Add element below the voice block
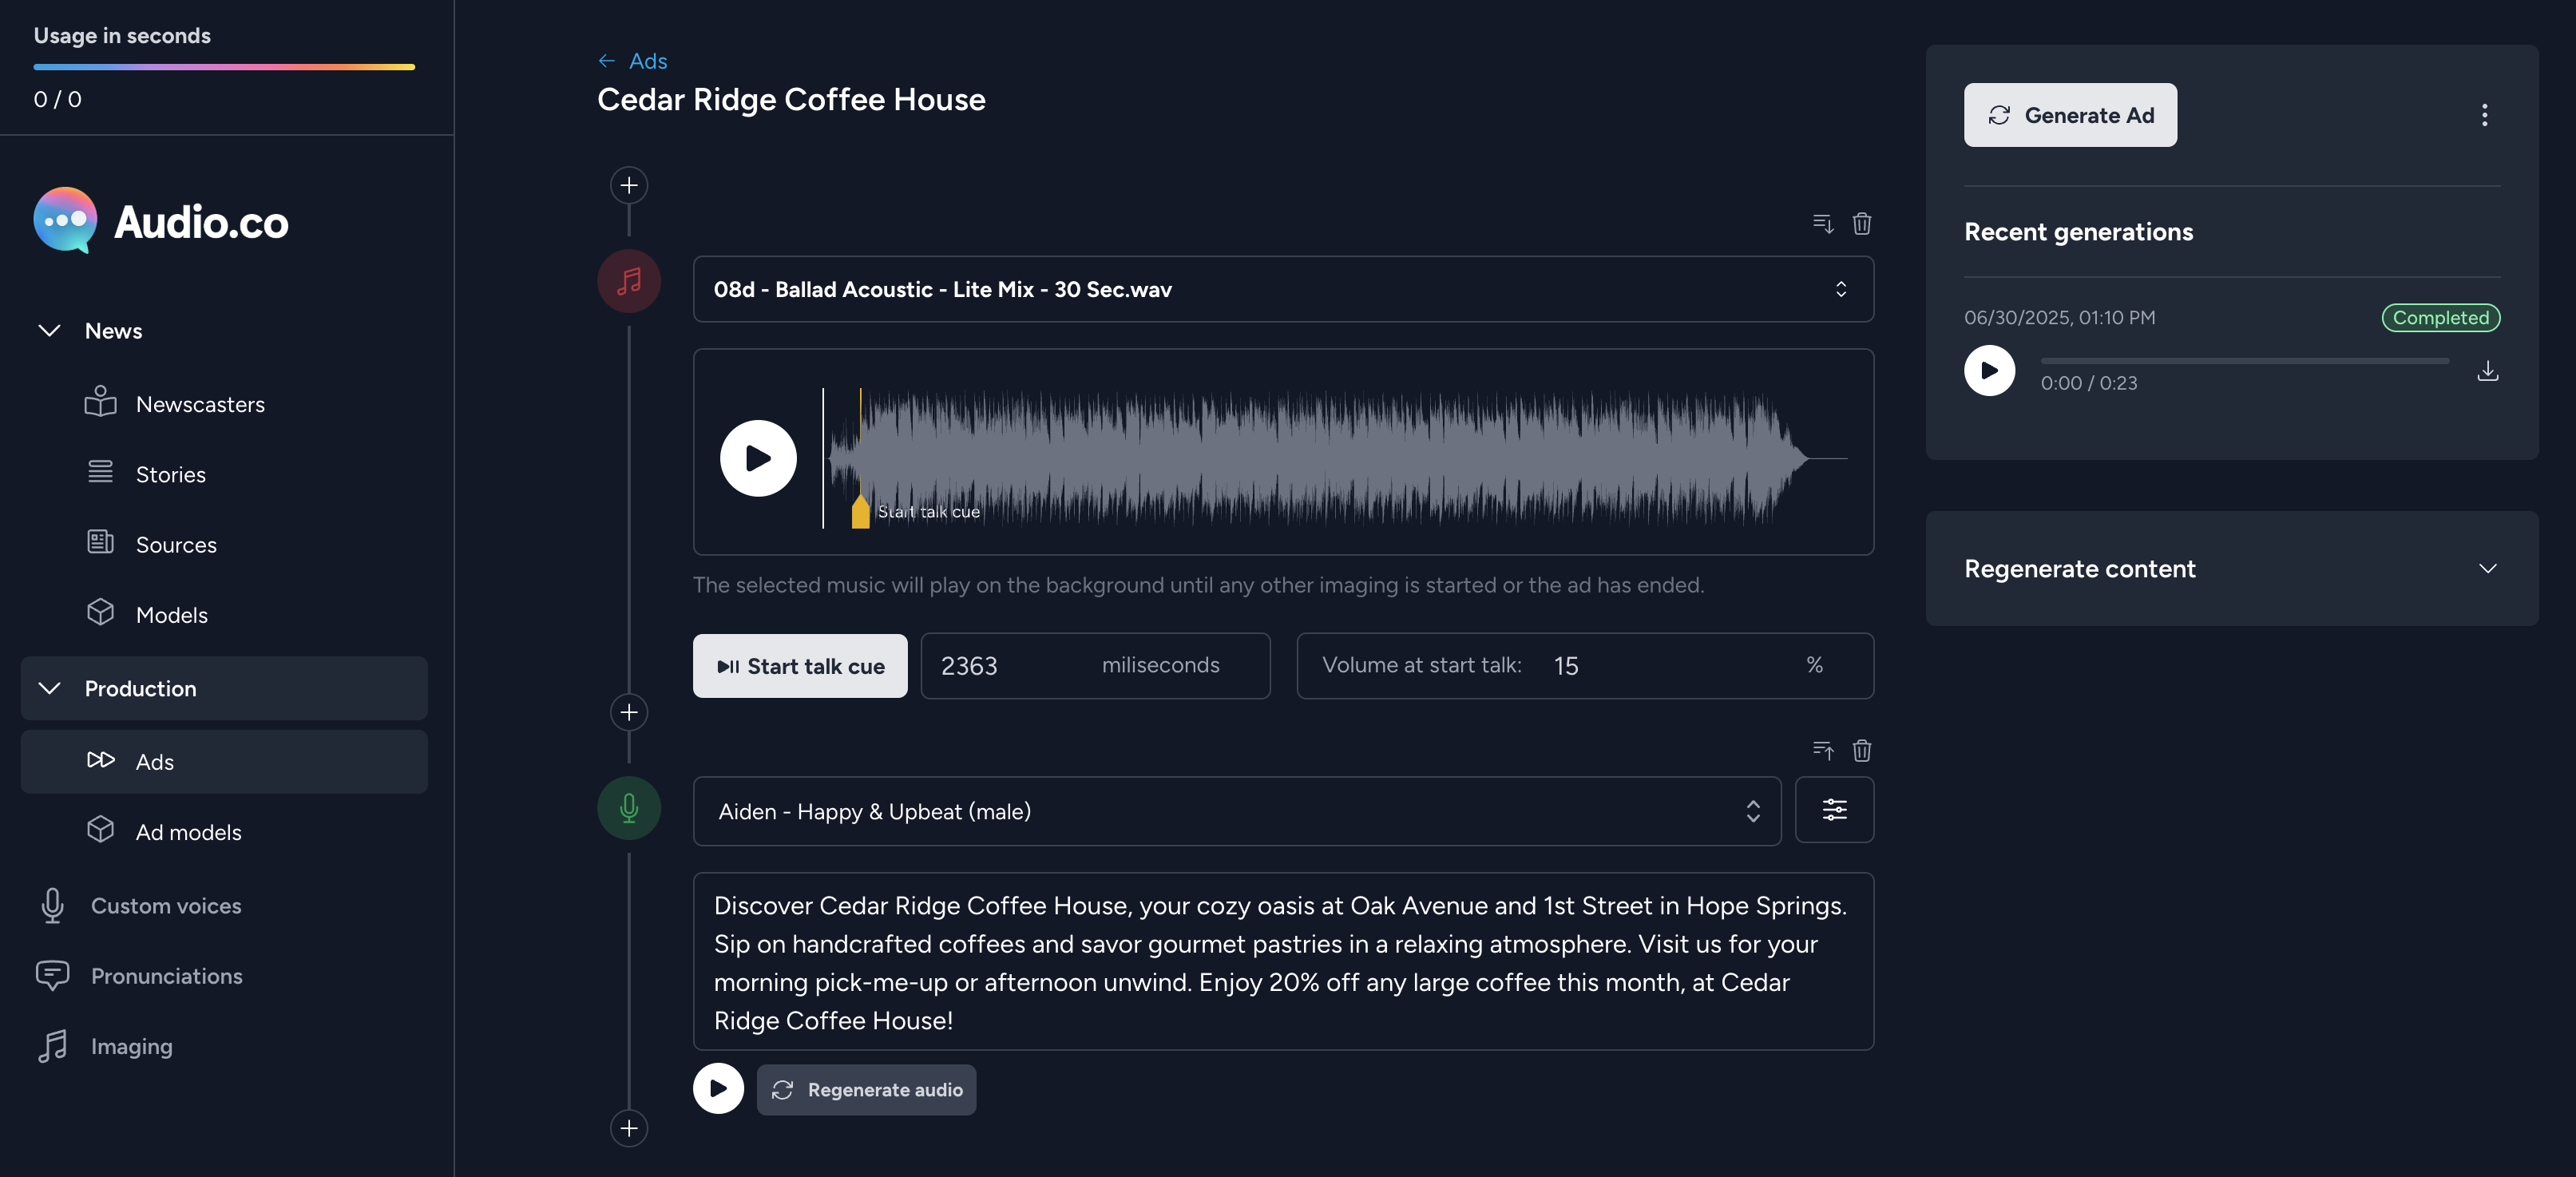Screen dimensions: 2576x1177 [629, 1128]
